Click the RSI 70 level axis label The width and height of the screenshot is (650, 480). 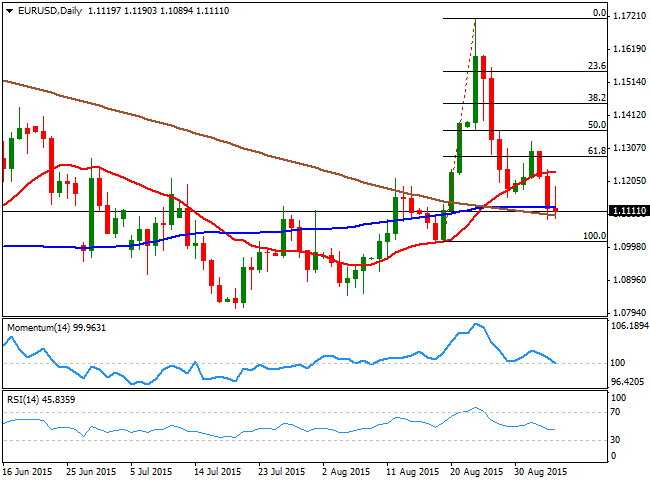coord(617,411)
